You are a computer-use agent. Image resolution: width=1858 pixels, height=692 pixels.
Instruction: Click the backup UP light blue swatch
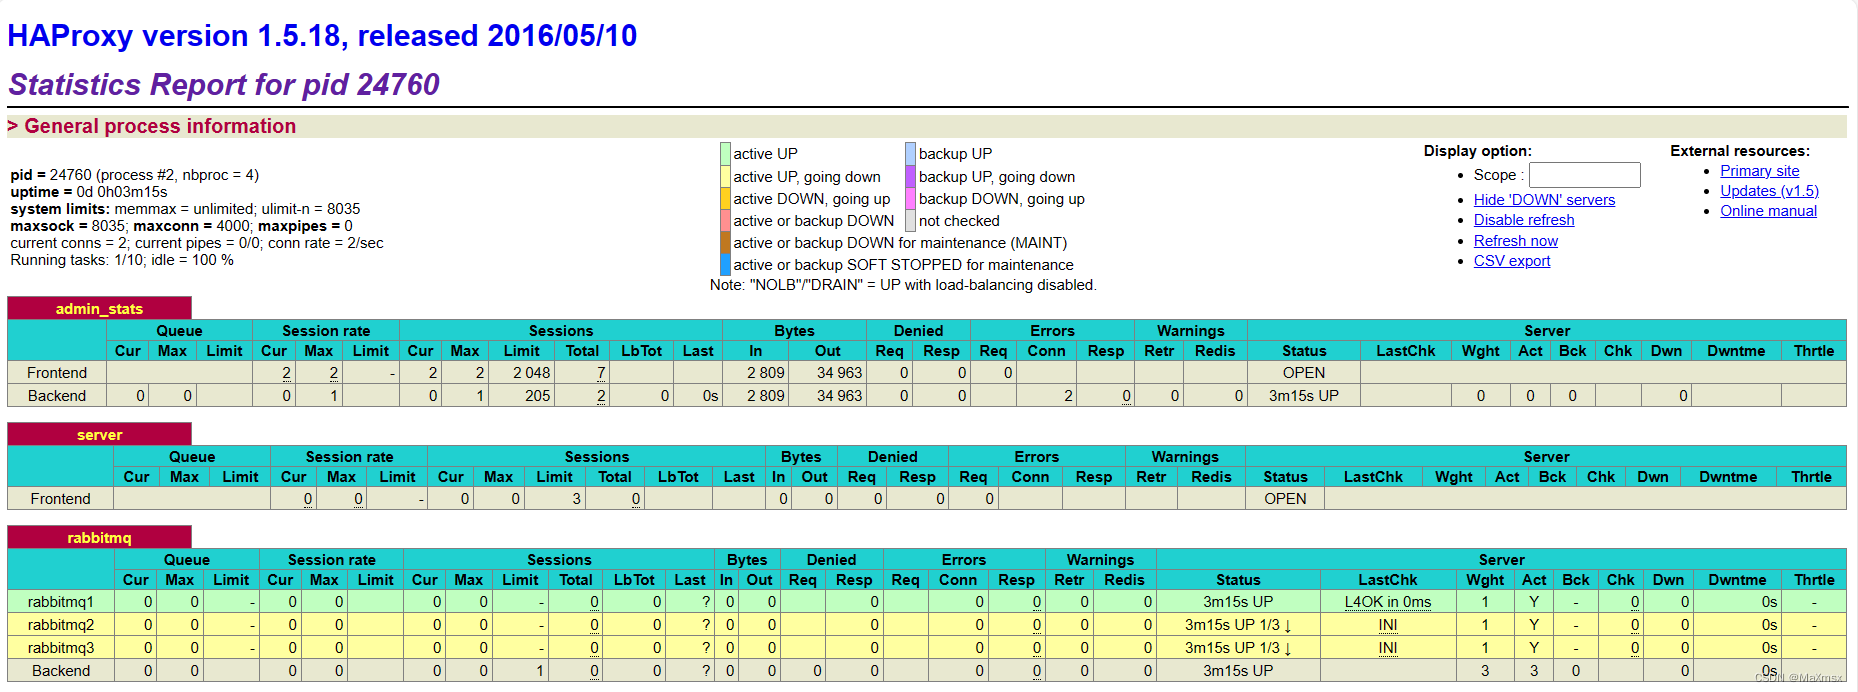(911, 154)
